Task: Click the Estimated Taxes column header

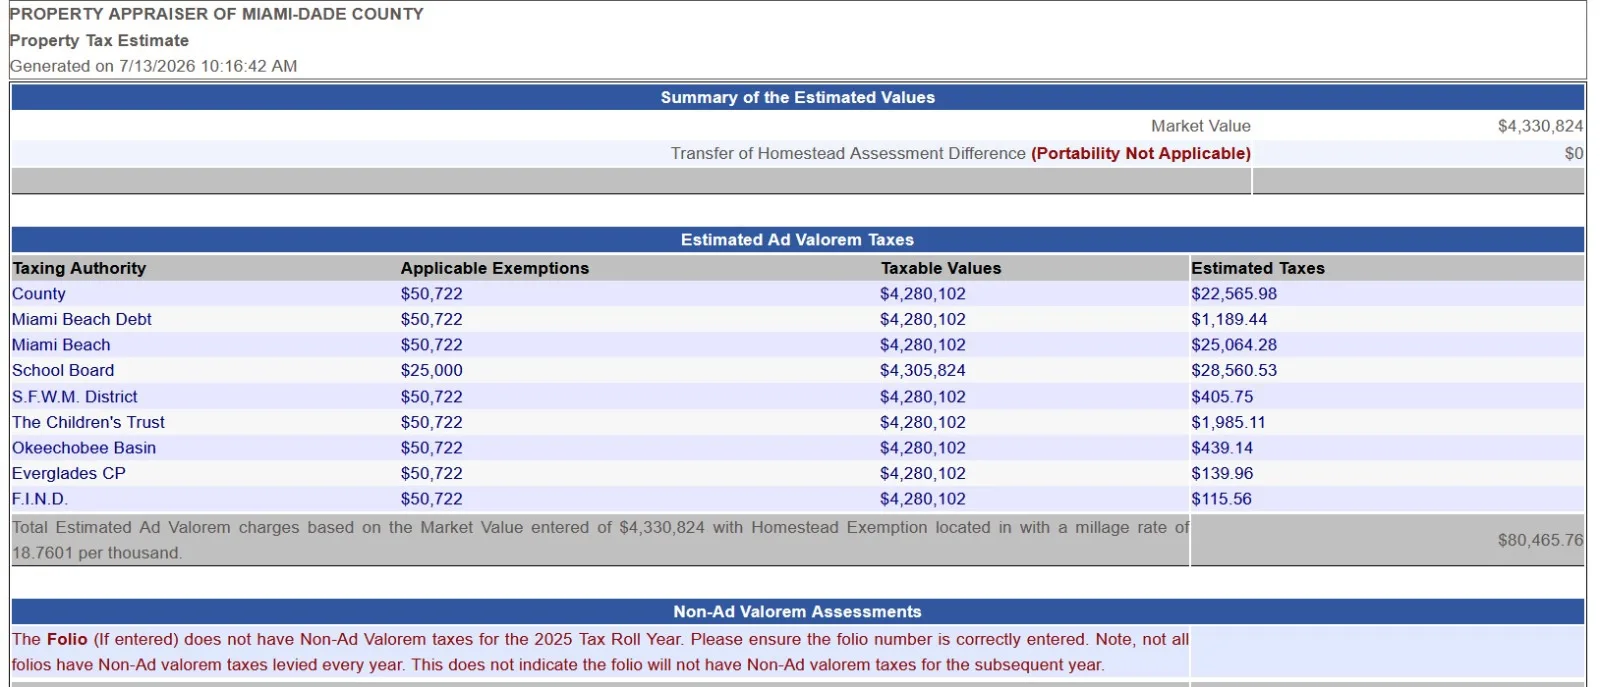Action: point(1258,268)
